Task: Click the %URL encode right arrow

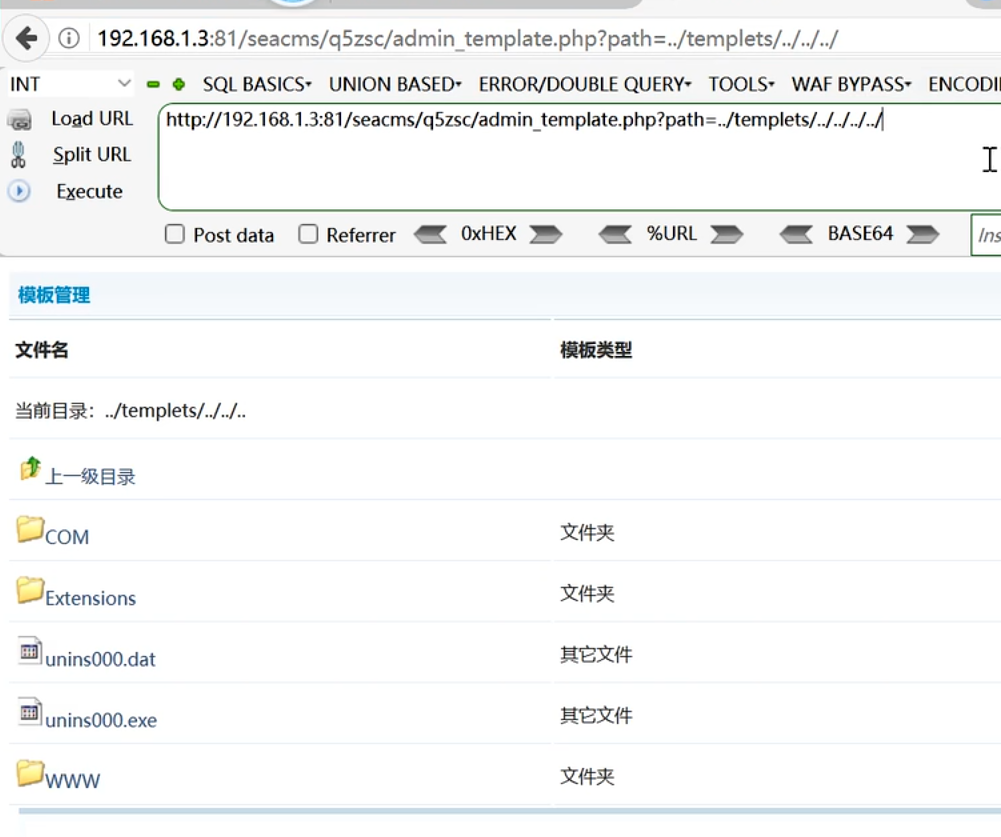Action: click(x=727, y=235)
